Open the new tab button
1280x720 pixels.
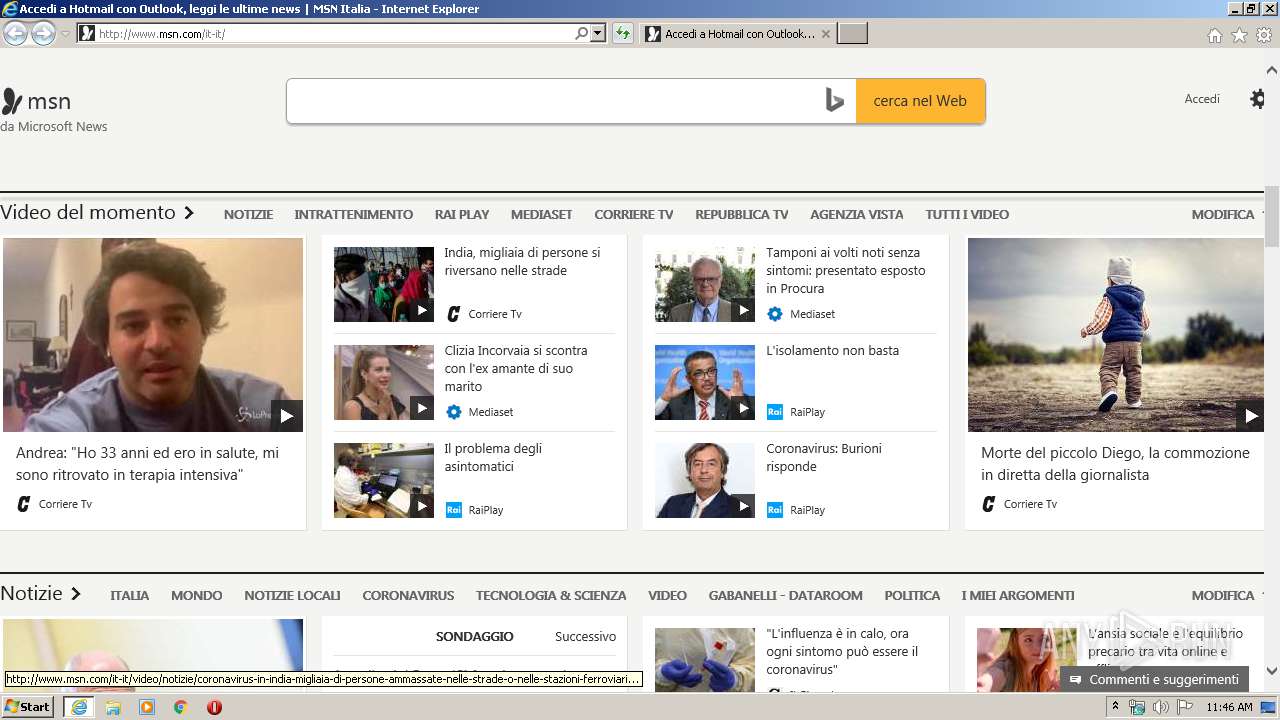tap(852, 34)
